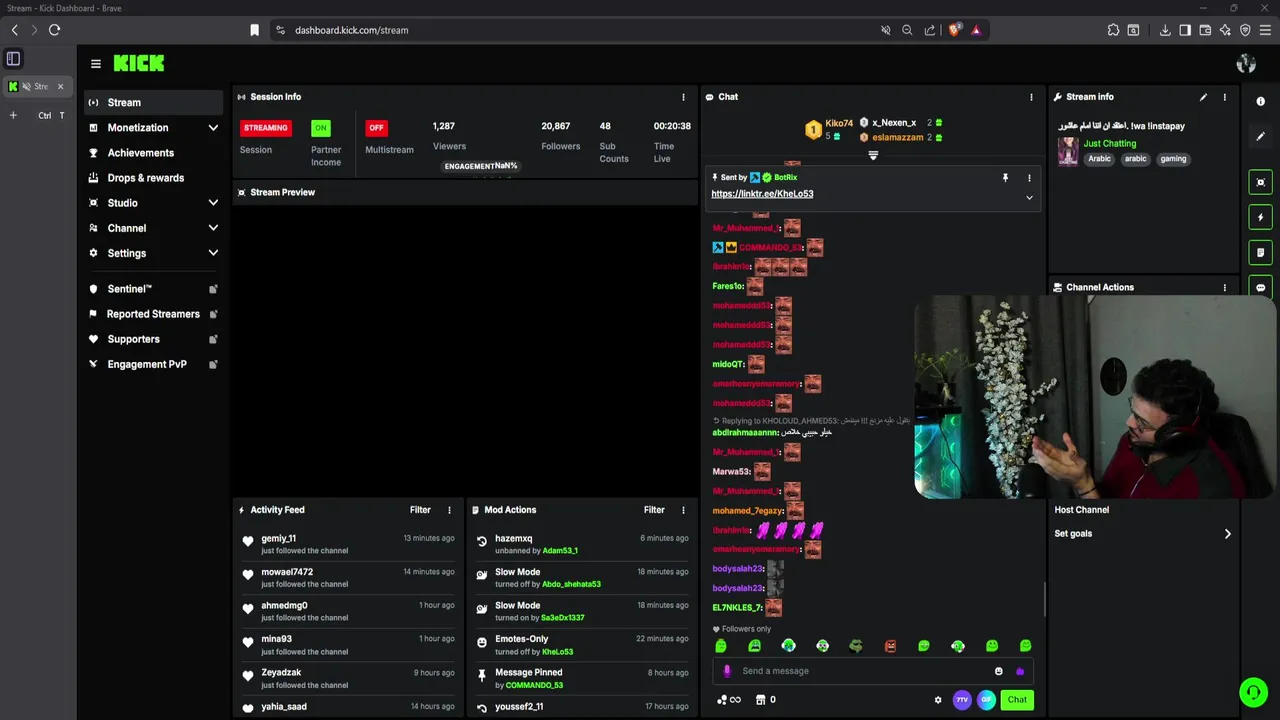
Task: Open Drops & rewards in the sidebar
Action: tap(154, 178)
